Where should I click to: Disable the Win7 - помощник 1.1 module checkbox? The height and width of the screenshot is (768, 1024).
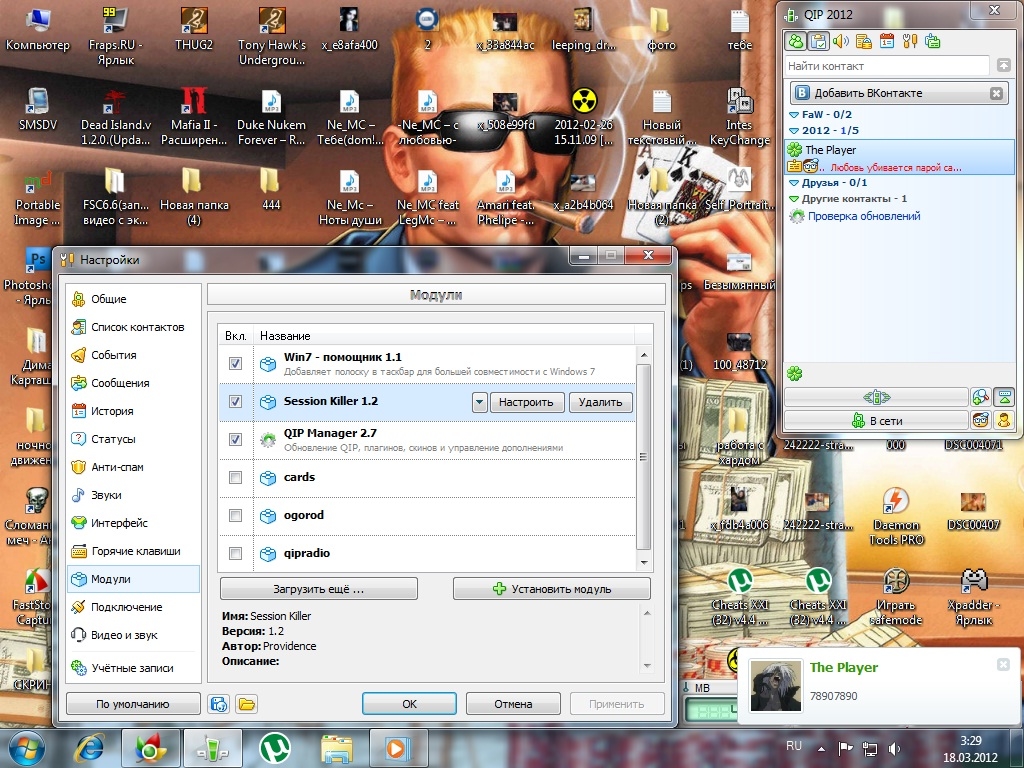pyautogui.click(x=235, y=364)
